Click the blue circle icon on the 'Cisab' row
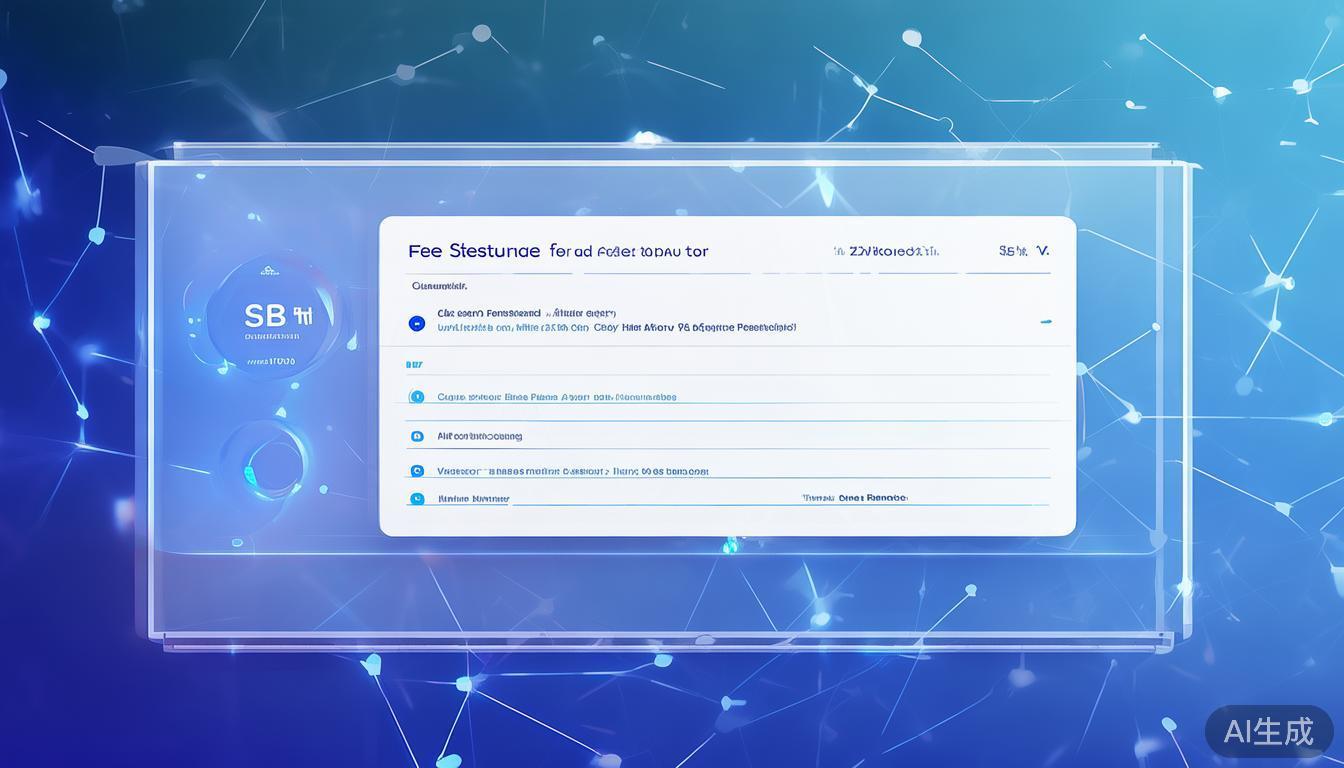 click(417, 396)
